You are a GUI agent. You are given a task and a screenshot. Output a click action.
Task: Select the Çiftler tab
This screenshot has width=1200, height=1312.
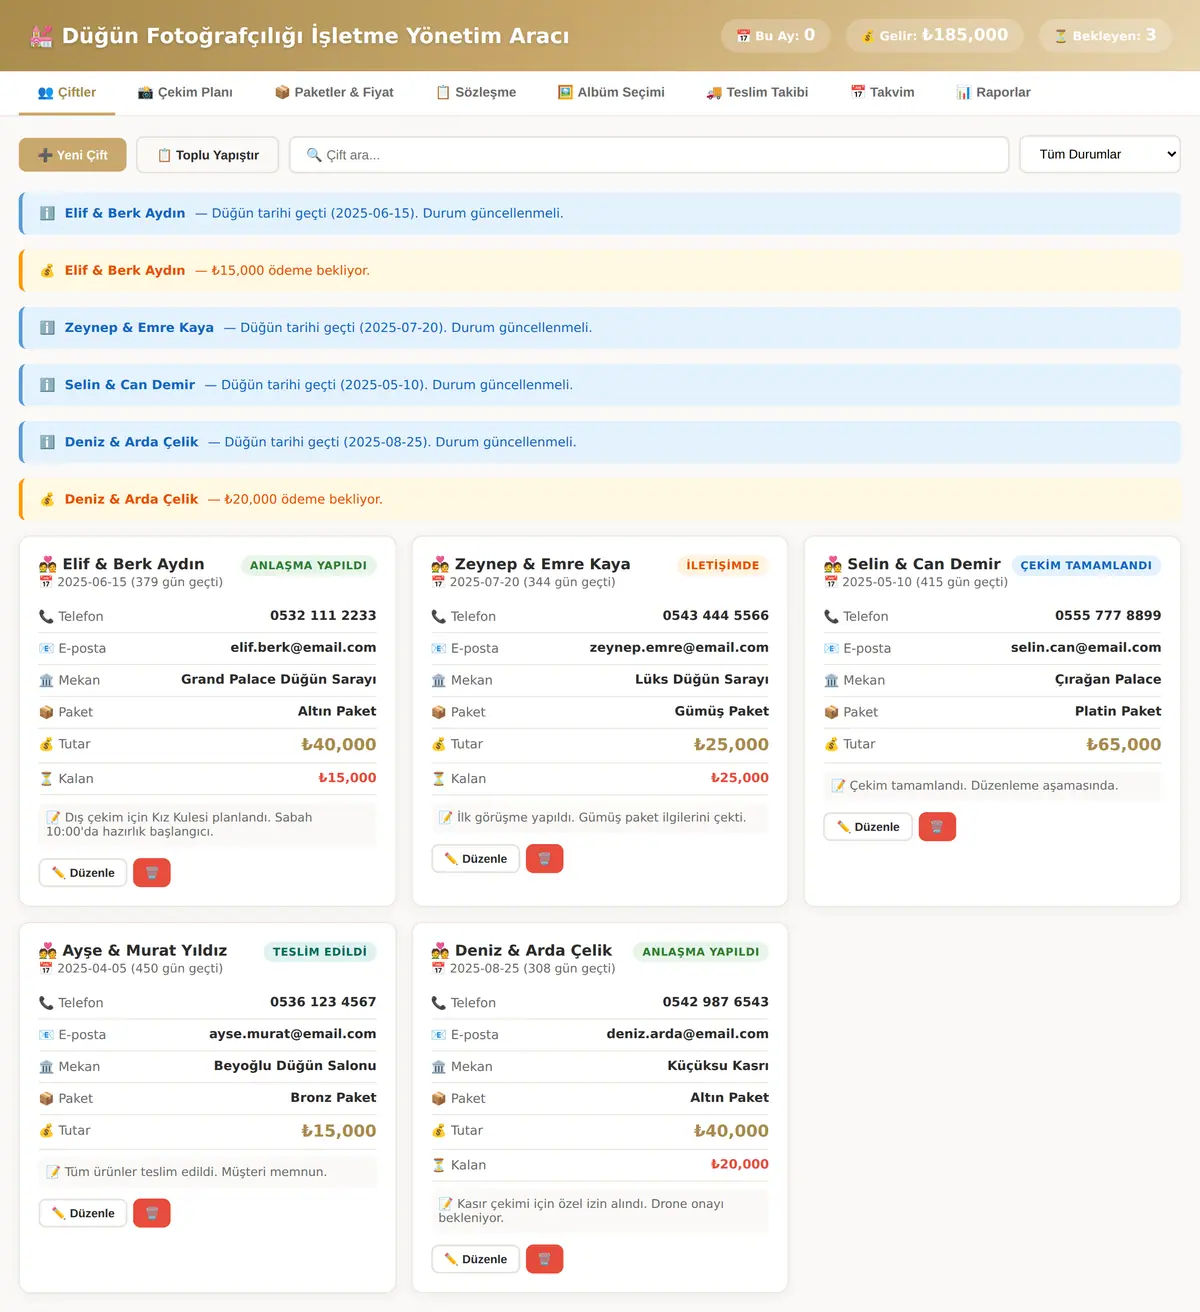[x=67, y=92]
